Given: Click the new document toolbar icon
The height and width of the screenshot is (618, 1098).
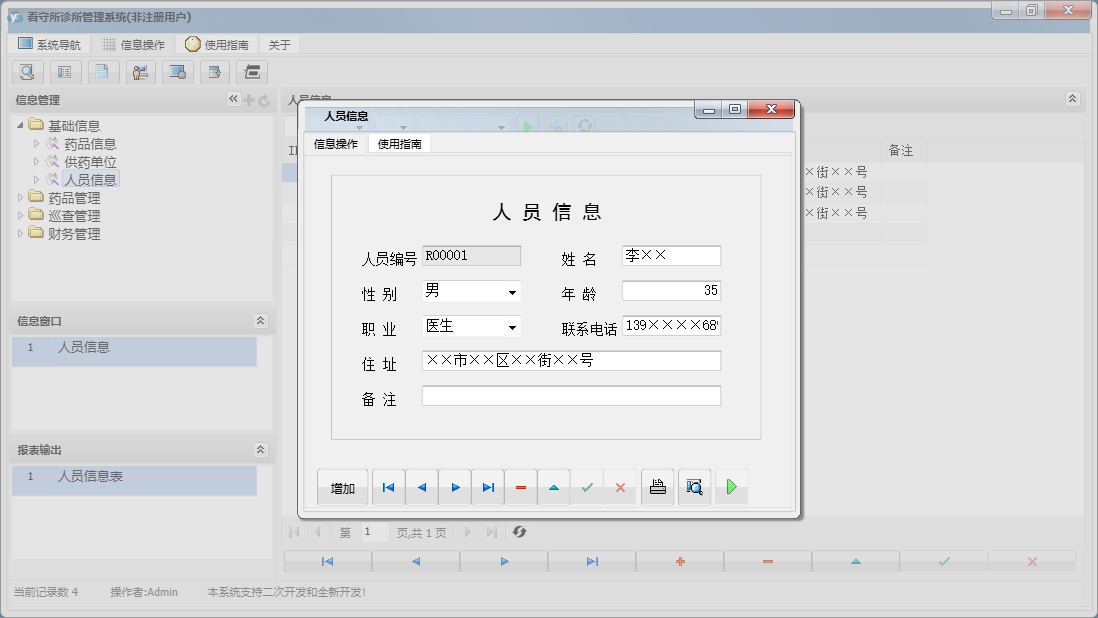Looking at the screenshot, I should (103, 72).
